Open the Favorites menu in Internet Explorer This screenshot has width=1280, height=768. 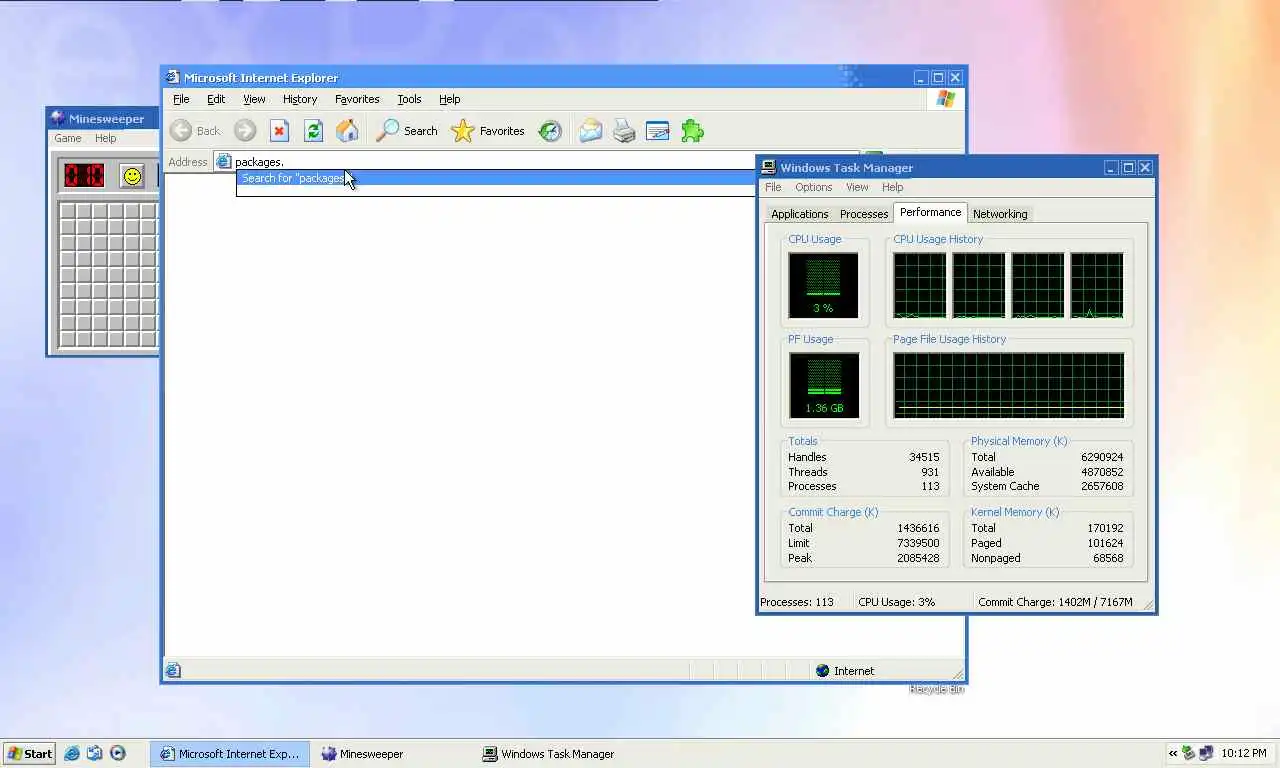click(x=357, y=99)
